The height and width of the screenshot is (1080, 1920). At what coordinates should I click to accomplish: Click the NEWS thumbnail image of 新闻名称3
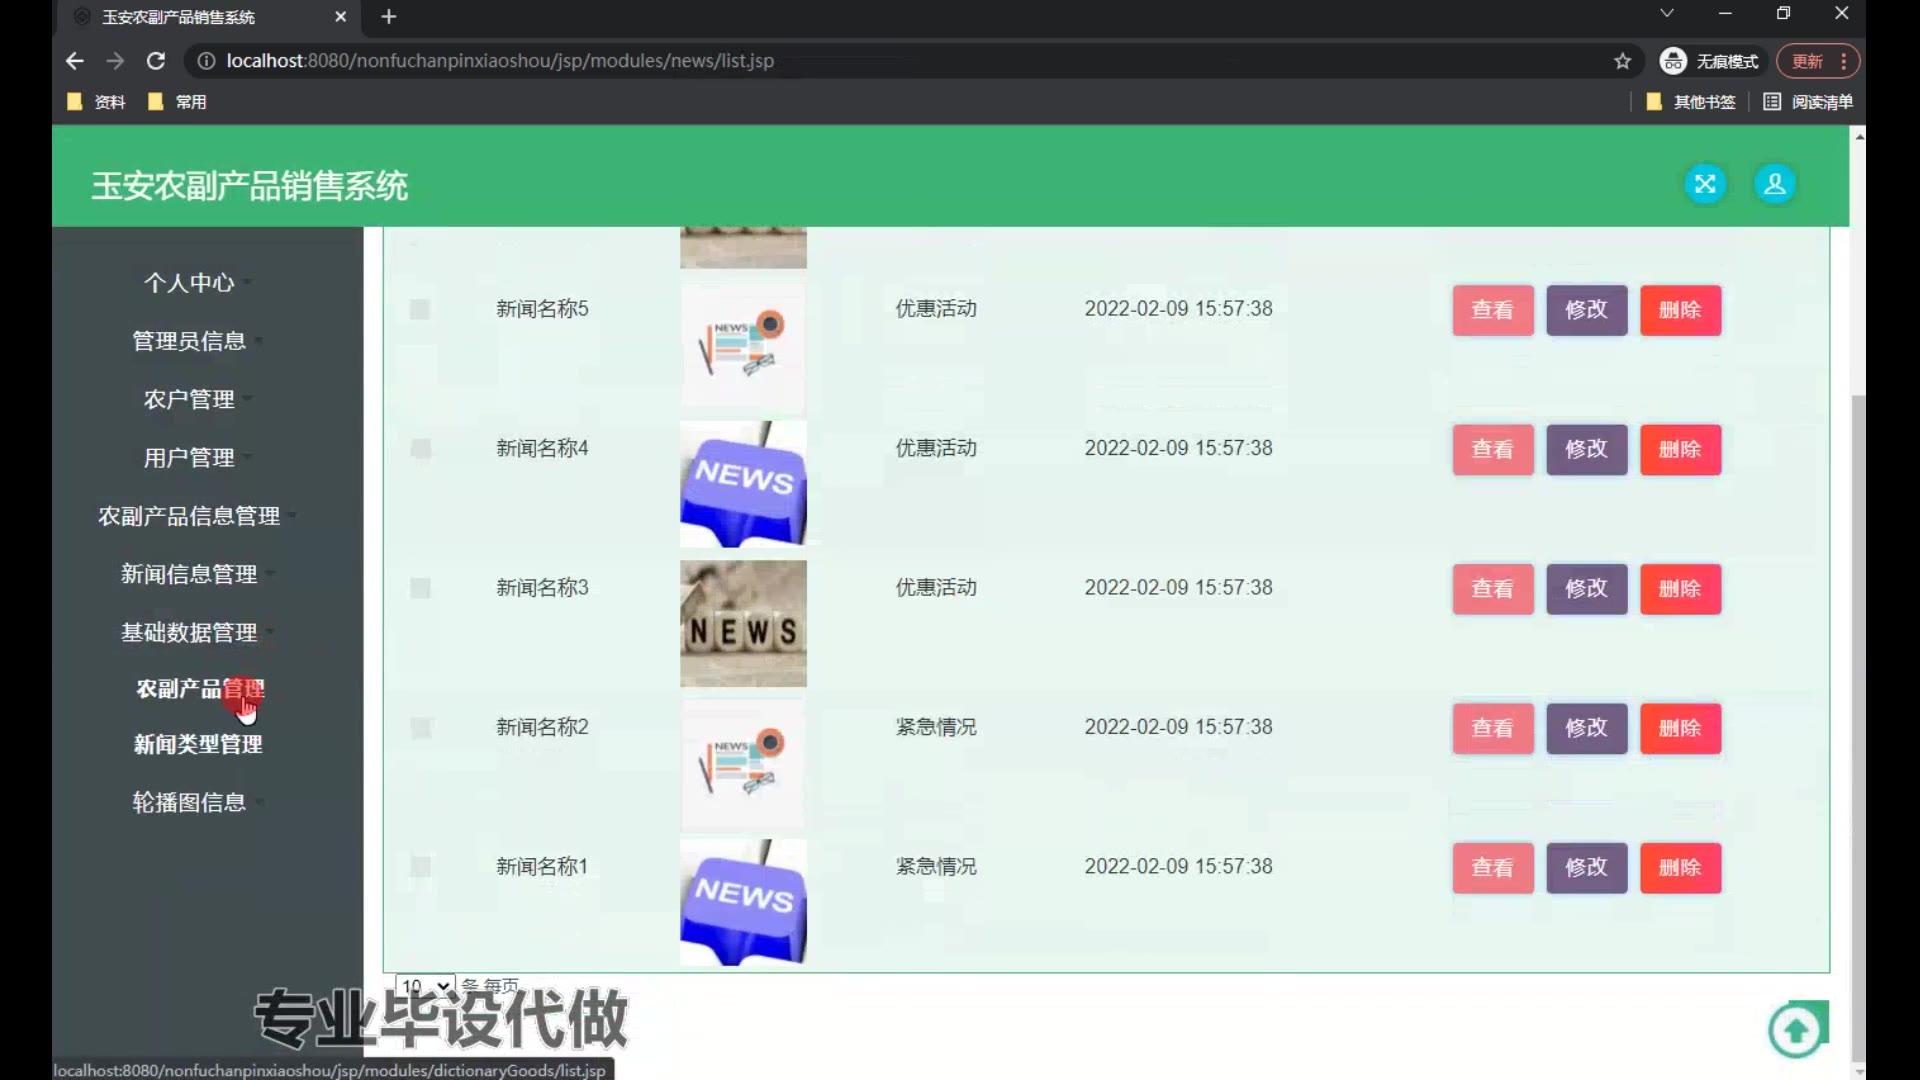tap(743, 623)
